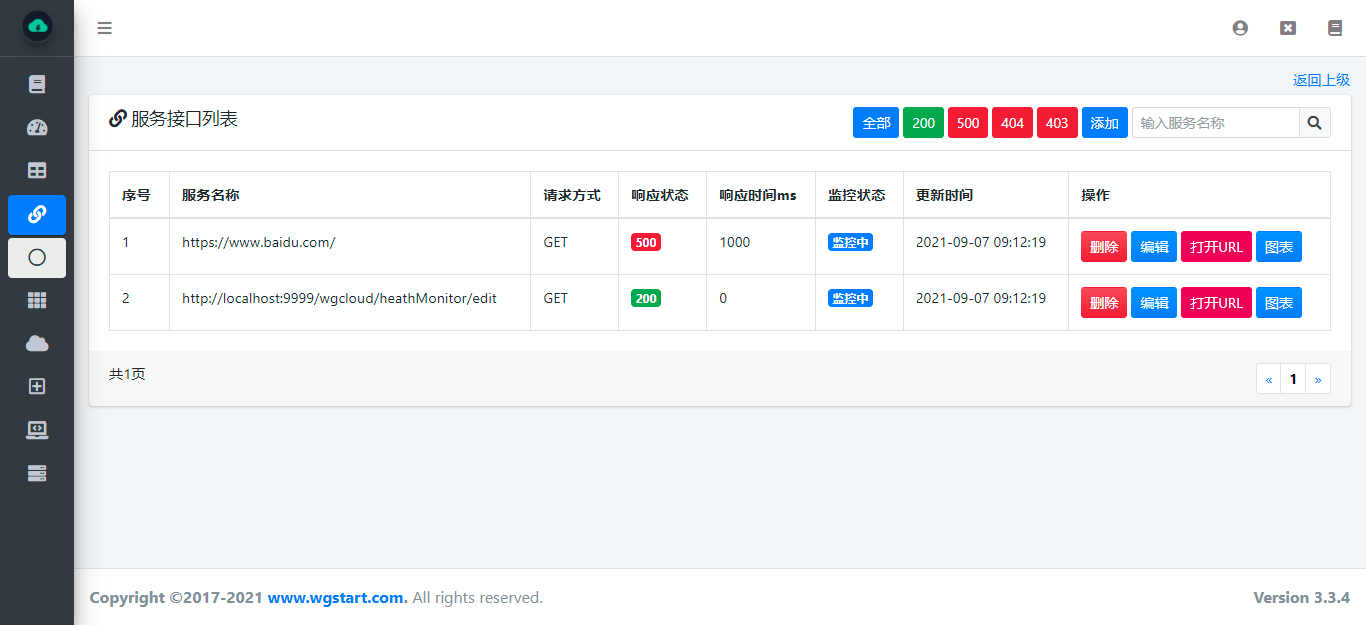Click the search magnifier next to service name field

click(1314, 122)
